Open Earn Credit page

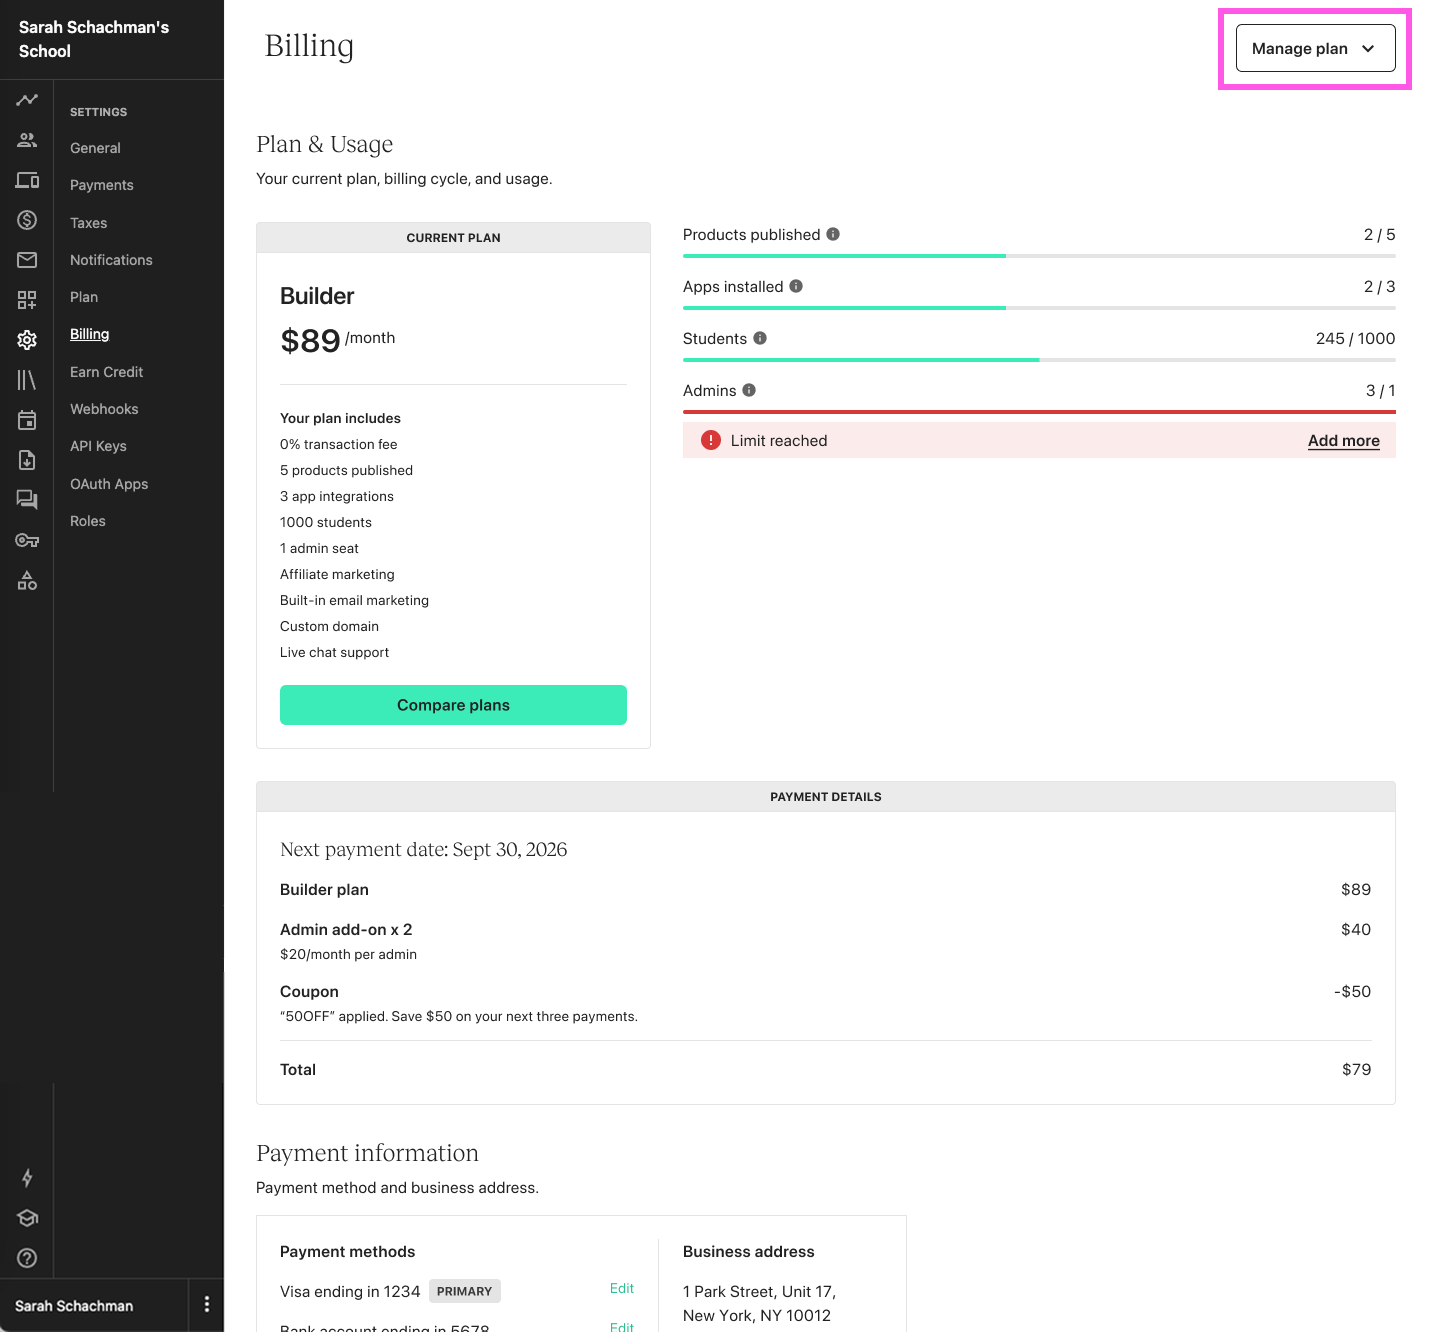click(106, 372)
